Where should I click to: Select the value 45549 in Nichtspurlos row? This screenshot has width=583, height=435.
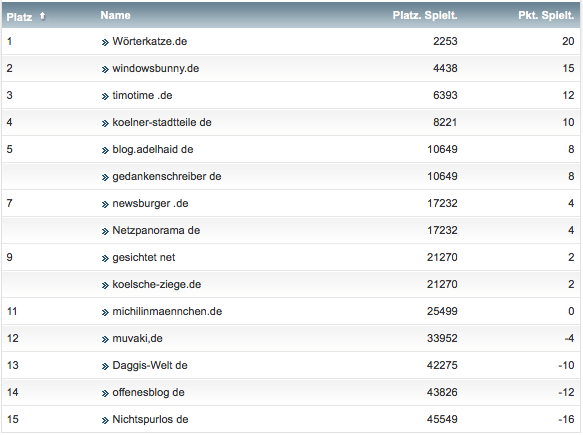(x=442, y=419)
